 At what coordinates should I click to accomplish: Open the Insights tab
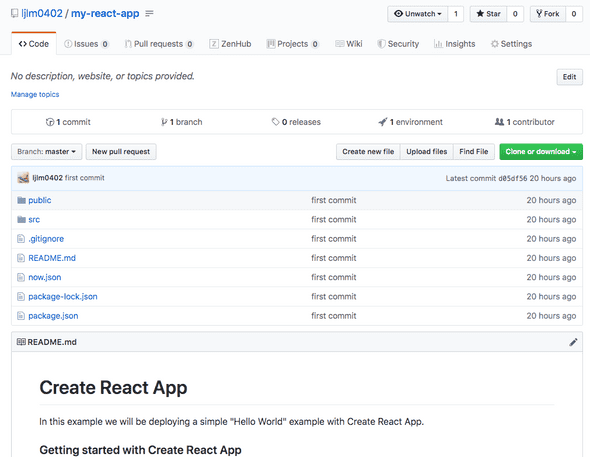[x=455, y=44]
